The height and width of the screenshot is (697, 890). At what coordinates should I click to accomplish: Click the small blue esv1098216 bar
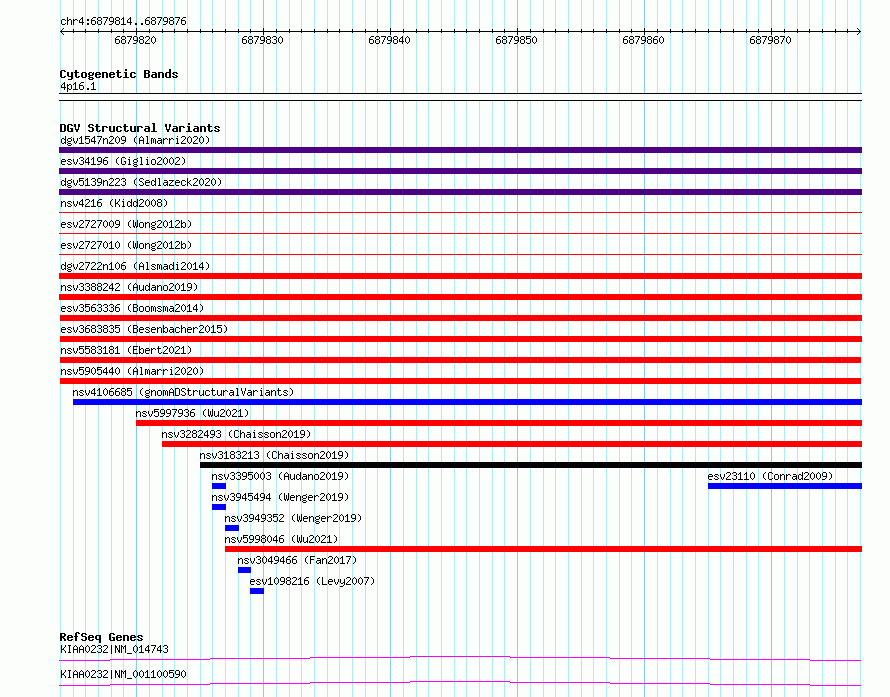click(257, 591)
